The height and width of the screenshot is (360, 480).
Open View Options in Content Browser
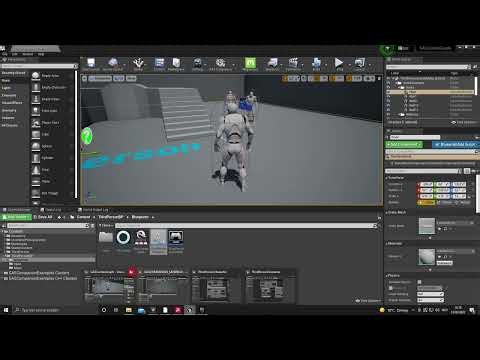(368, 301)
